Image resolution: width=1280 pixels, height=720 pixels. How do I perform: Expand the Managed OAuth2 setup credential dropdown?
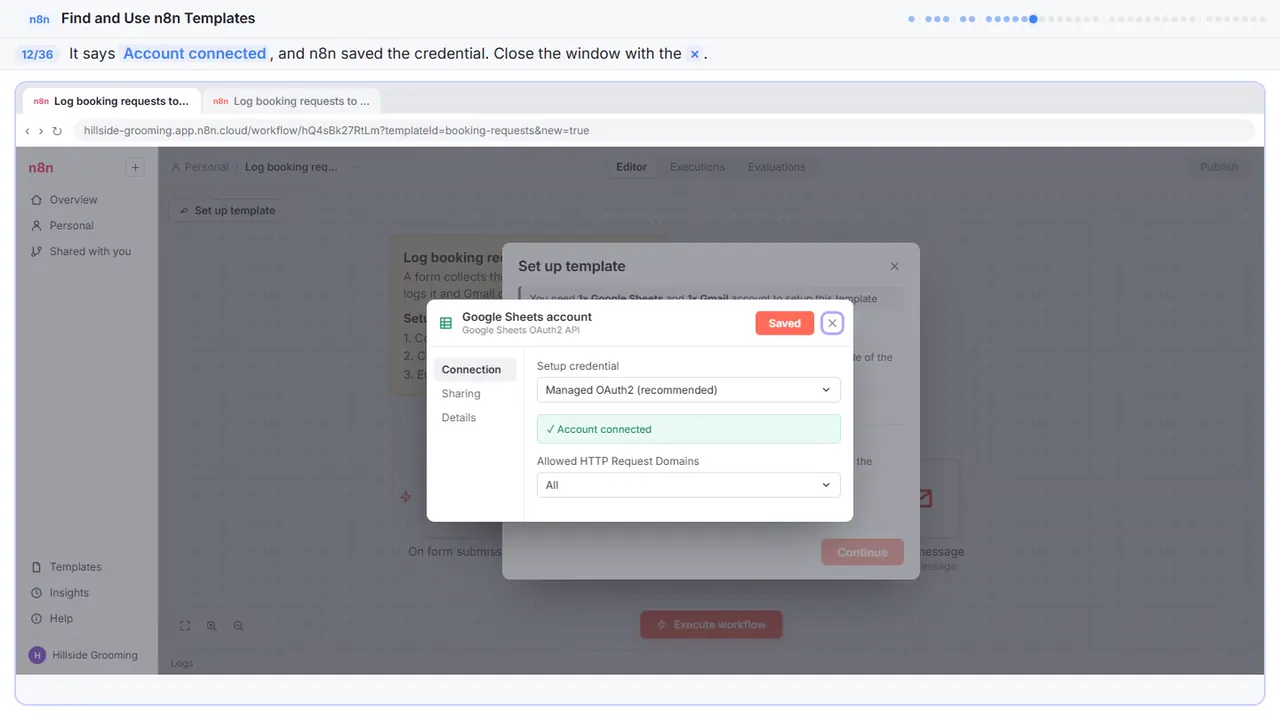click(688, 390)
